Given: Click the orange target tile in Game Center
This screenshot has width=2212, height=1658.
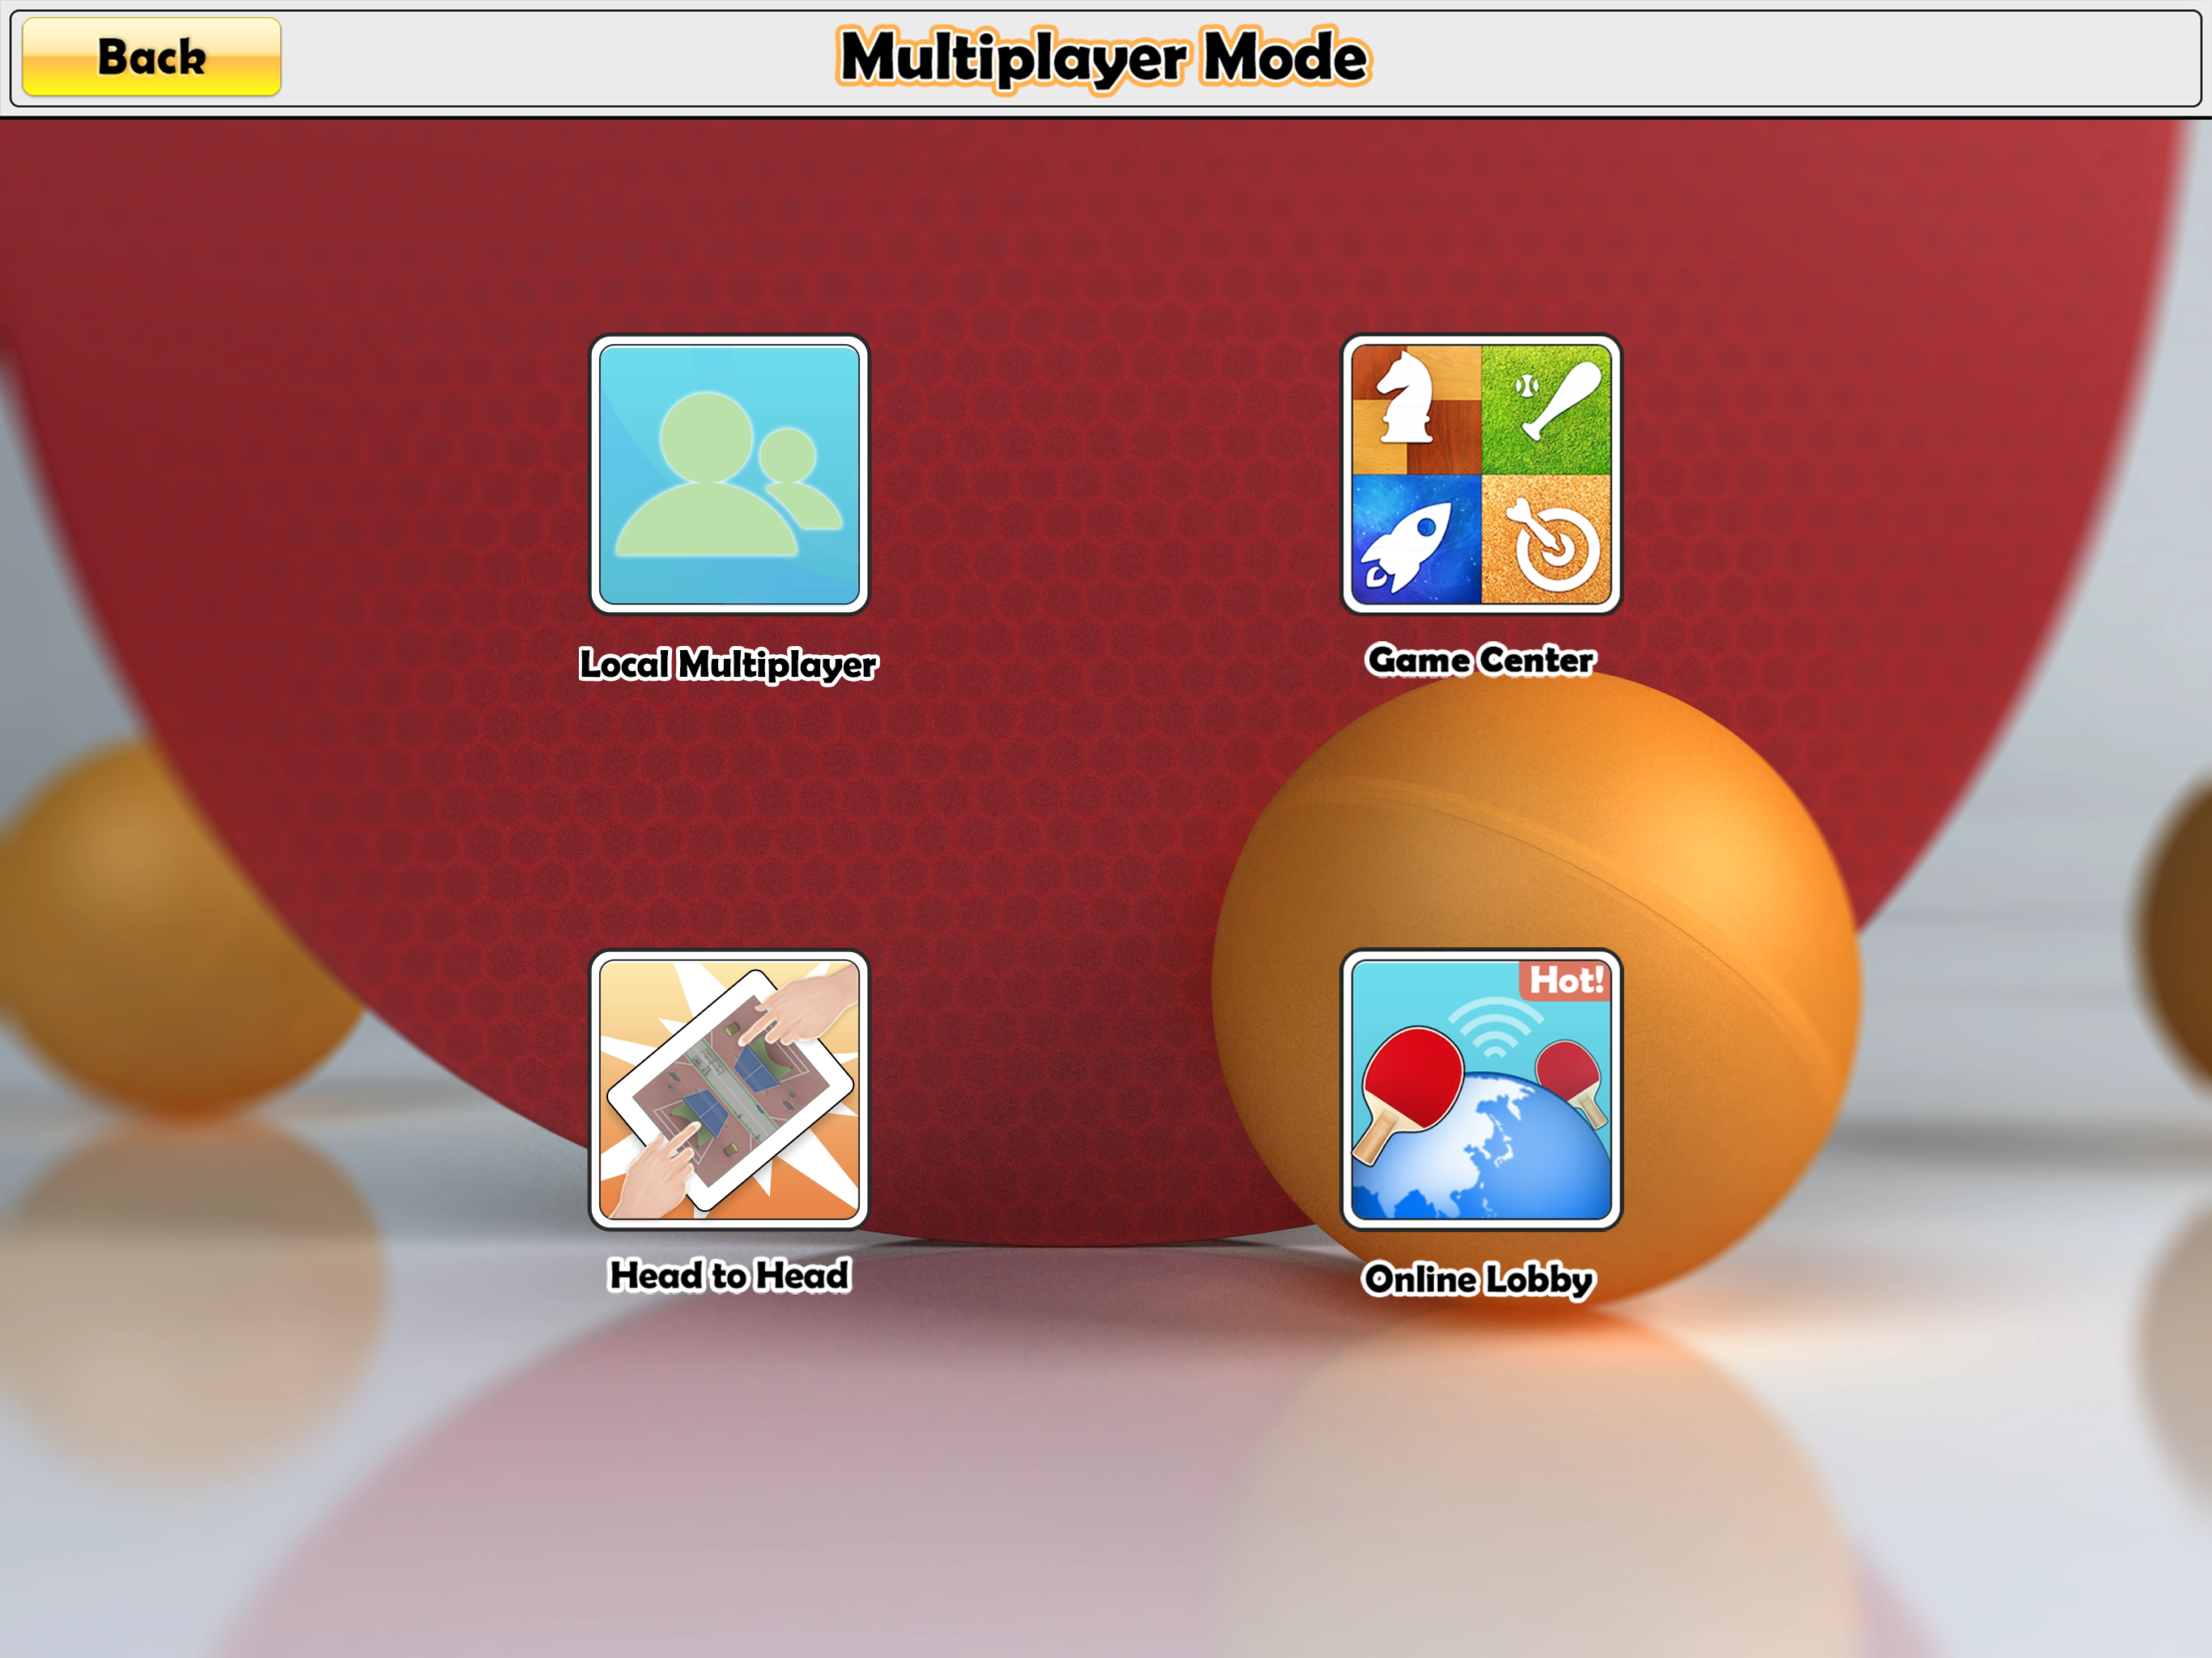Looking at the screenshot, I should [x=1546, y=540].
